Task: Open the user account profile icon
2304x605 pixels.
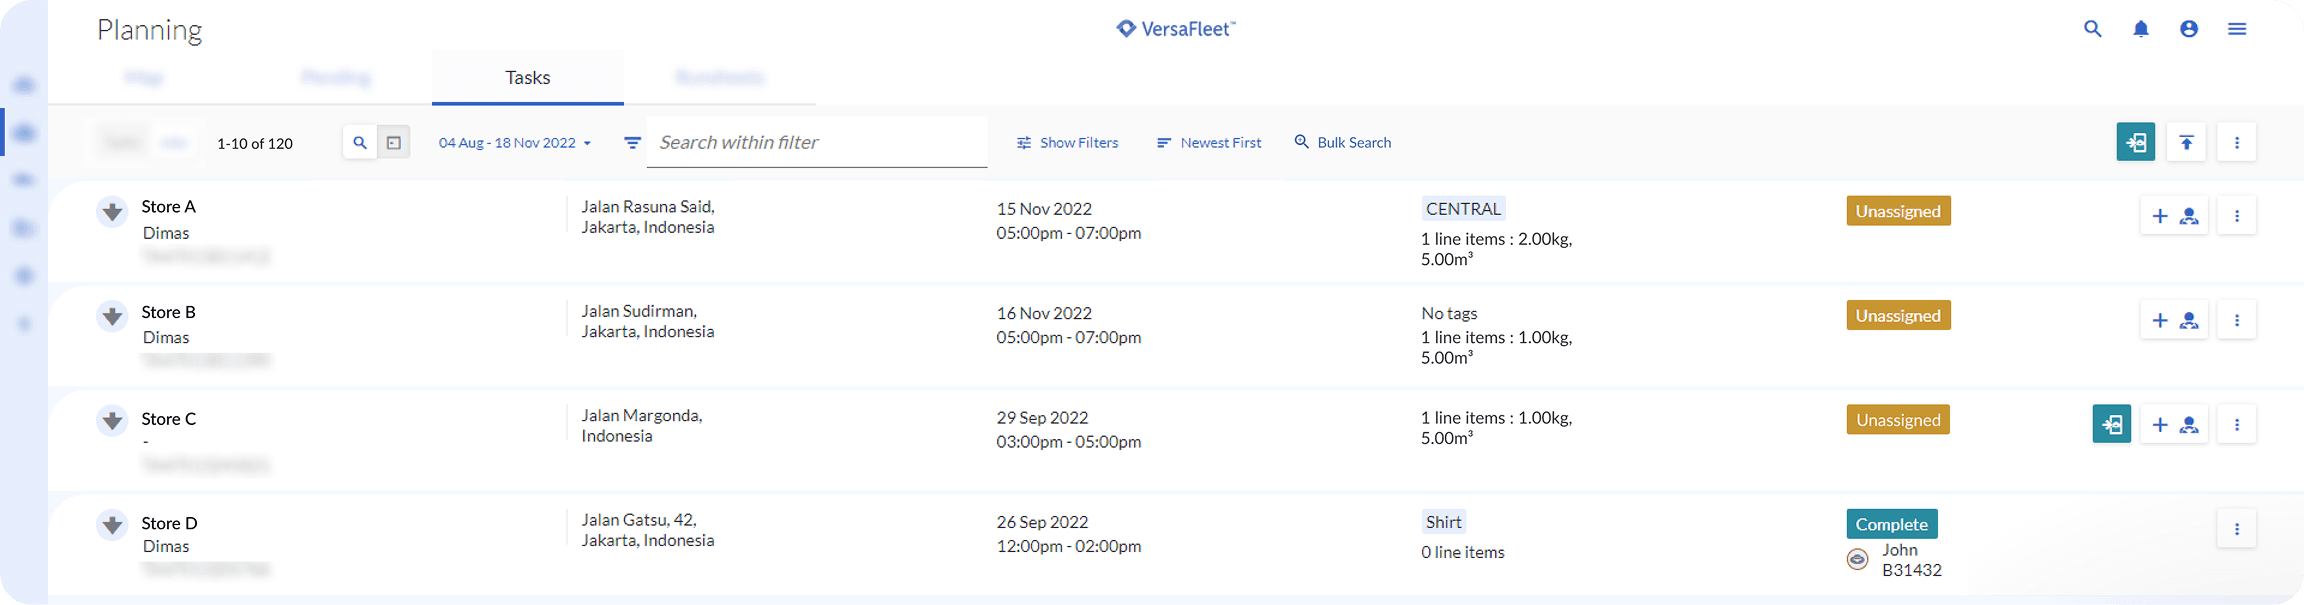Action: [x=2189, y=29]
